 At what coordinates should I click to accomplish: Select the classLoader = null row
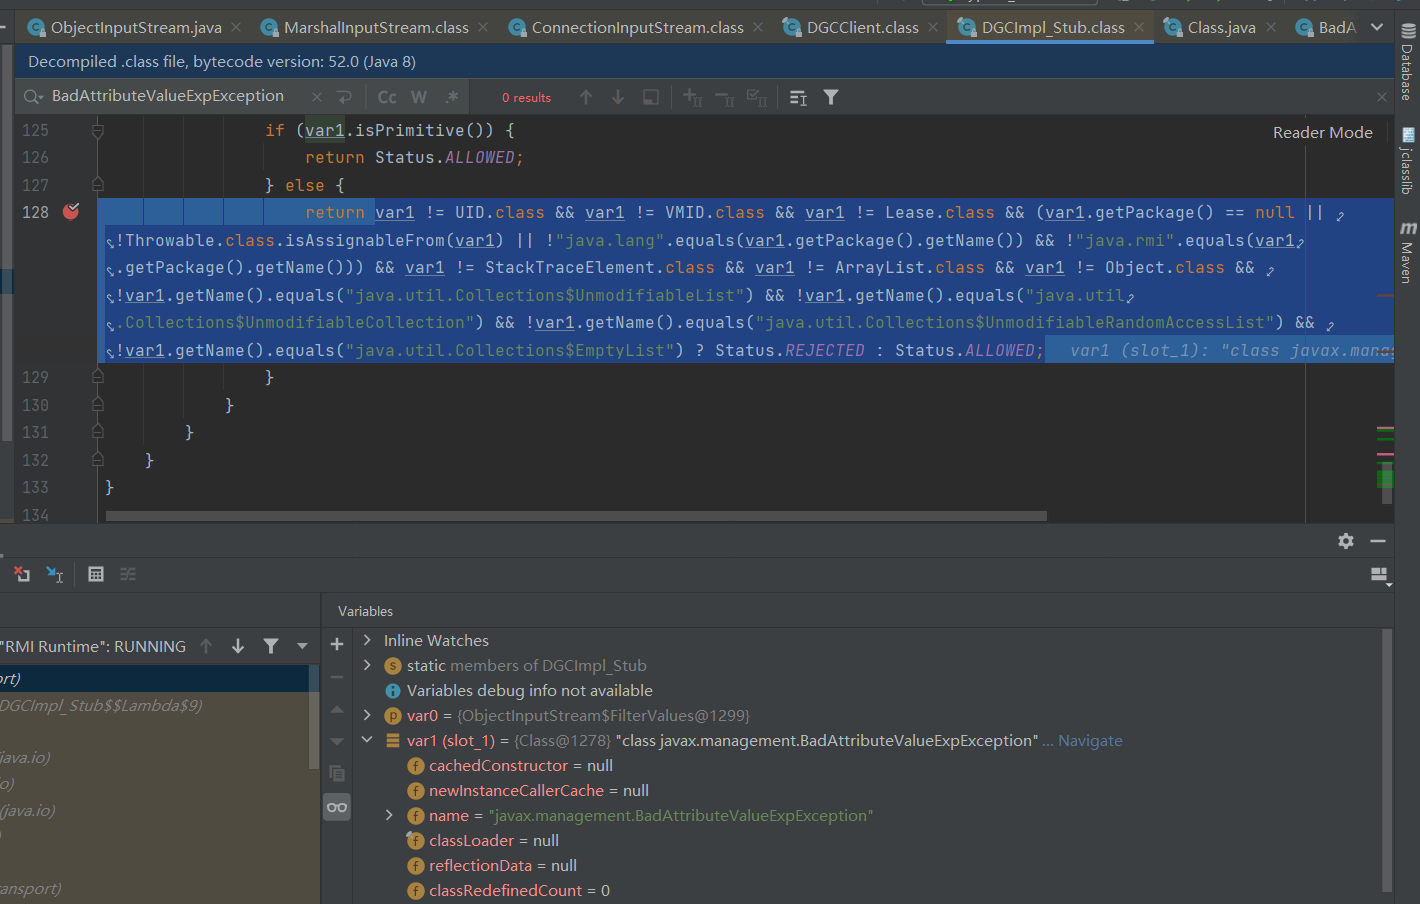(483, 840)
